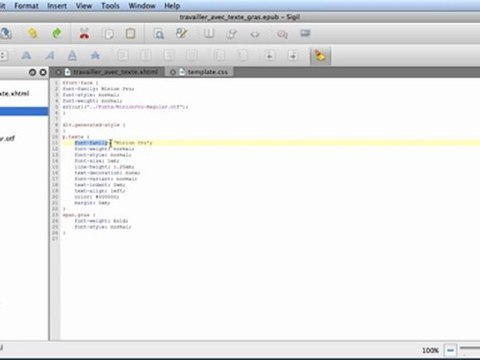
Task: Click line 24 "font-weight: bold;"
Action: click(x=101, y=221)
